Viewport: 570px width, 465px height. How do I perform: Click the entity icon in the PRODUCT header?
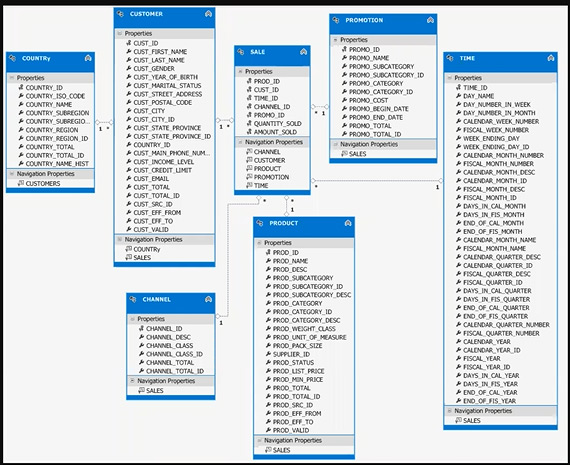coord(260,223)
